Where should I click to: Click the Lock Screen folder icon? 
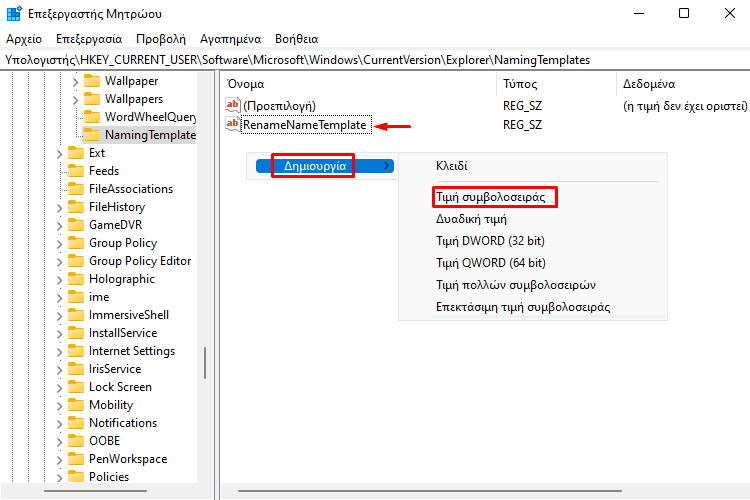point(76,387)
